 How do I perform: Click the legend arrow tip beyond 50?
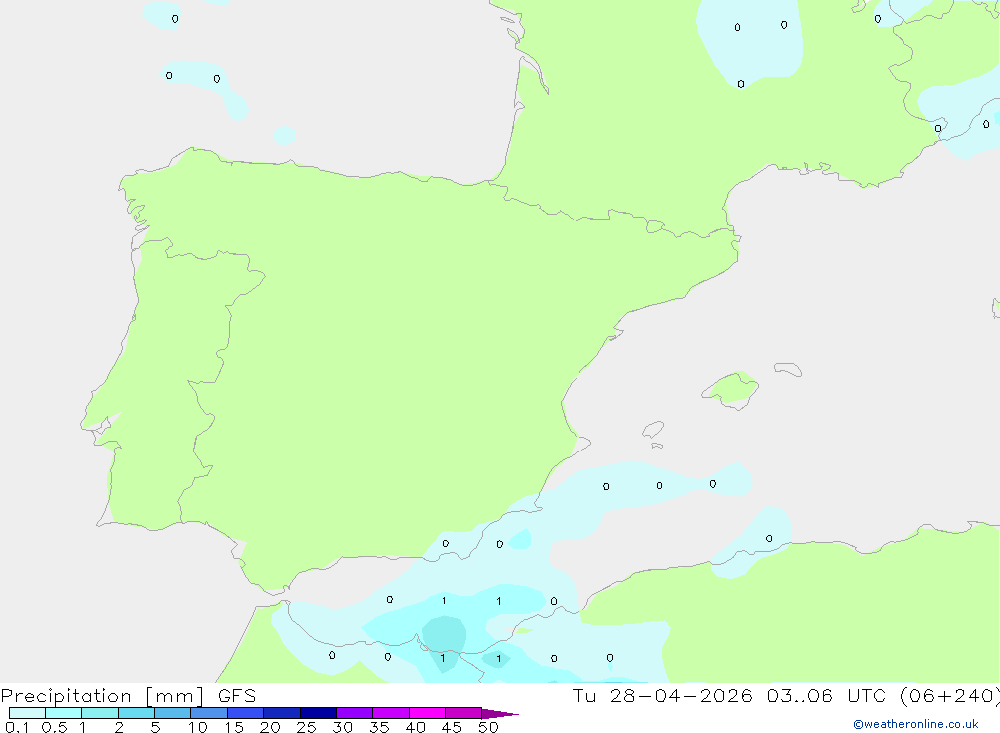[x=500, y=714]
